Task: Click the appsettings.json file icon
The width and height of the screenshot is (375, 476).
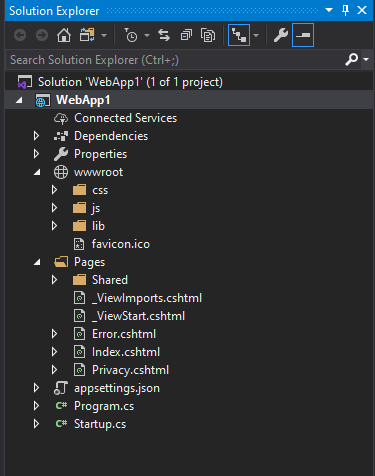Action: (61, 388)
